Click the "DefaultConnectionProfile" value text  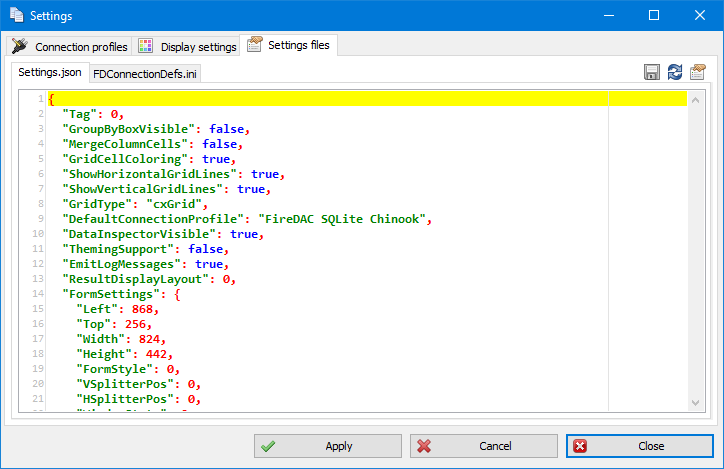click(343, 219)
